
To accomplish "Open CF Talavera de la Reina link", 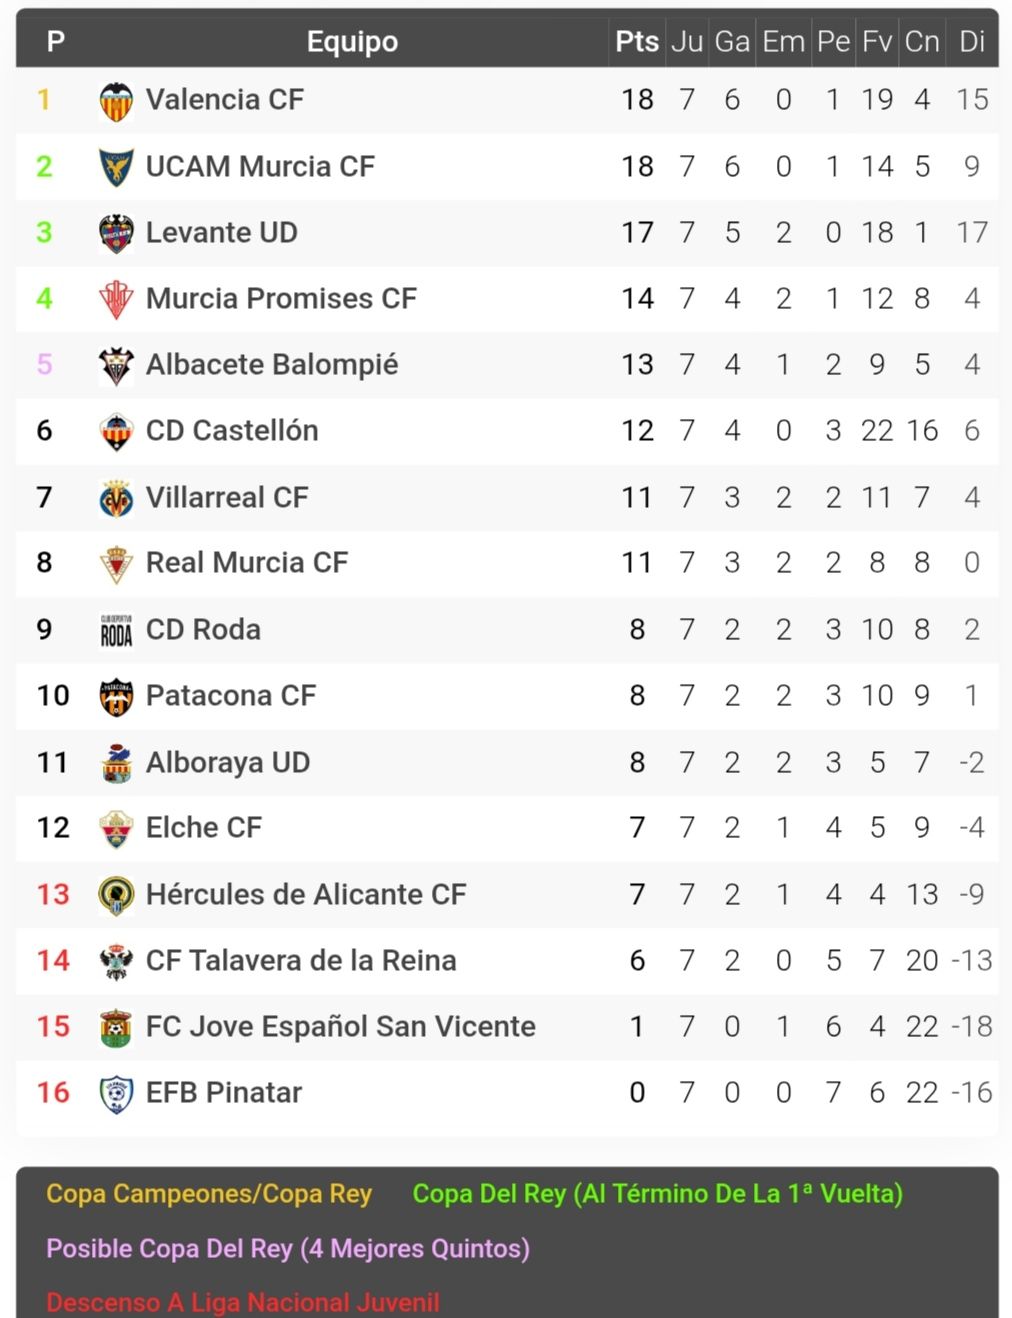I will [x=301, y=960].
